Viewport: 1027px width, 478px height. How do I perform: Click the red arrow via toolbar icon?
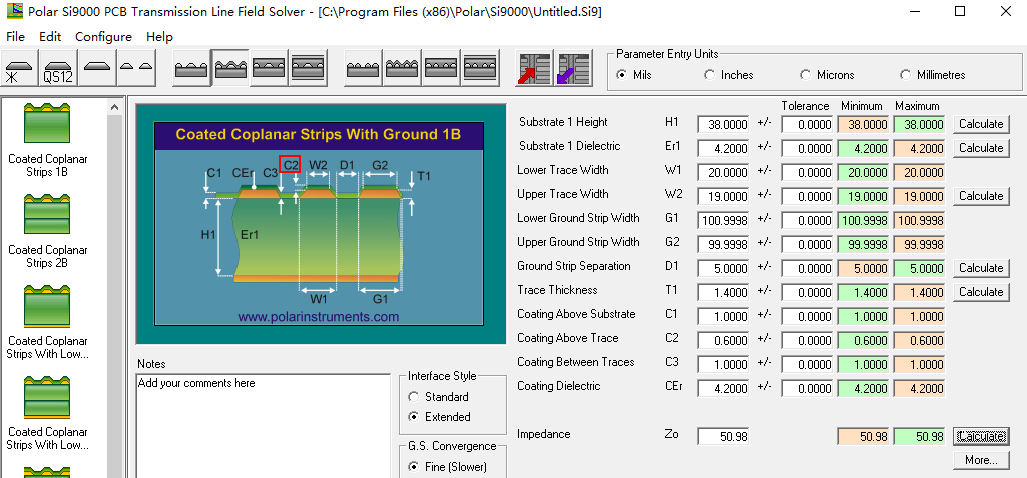pos(535,67)
